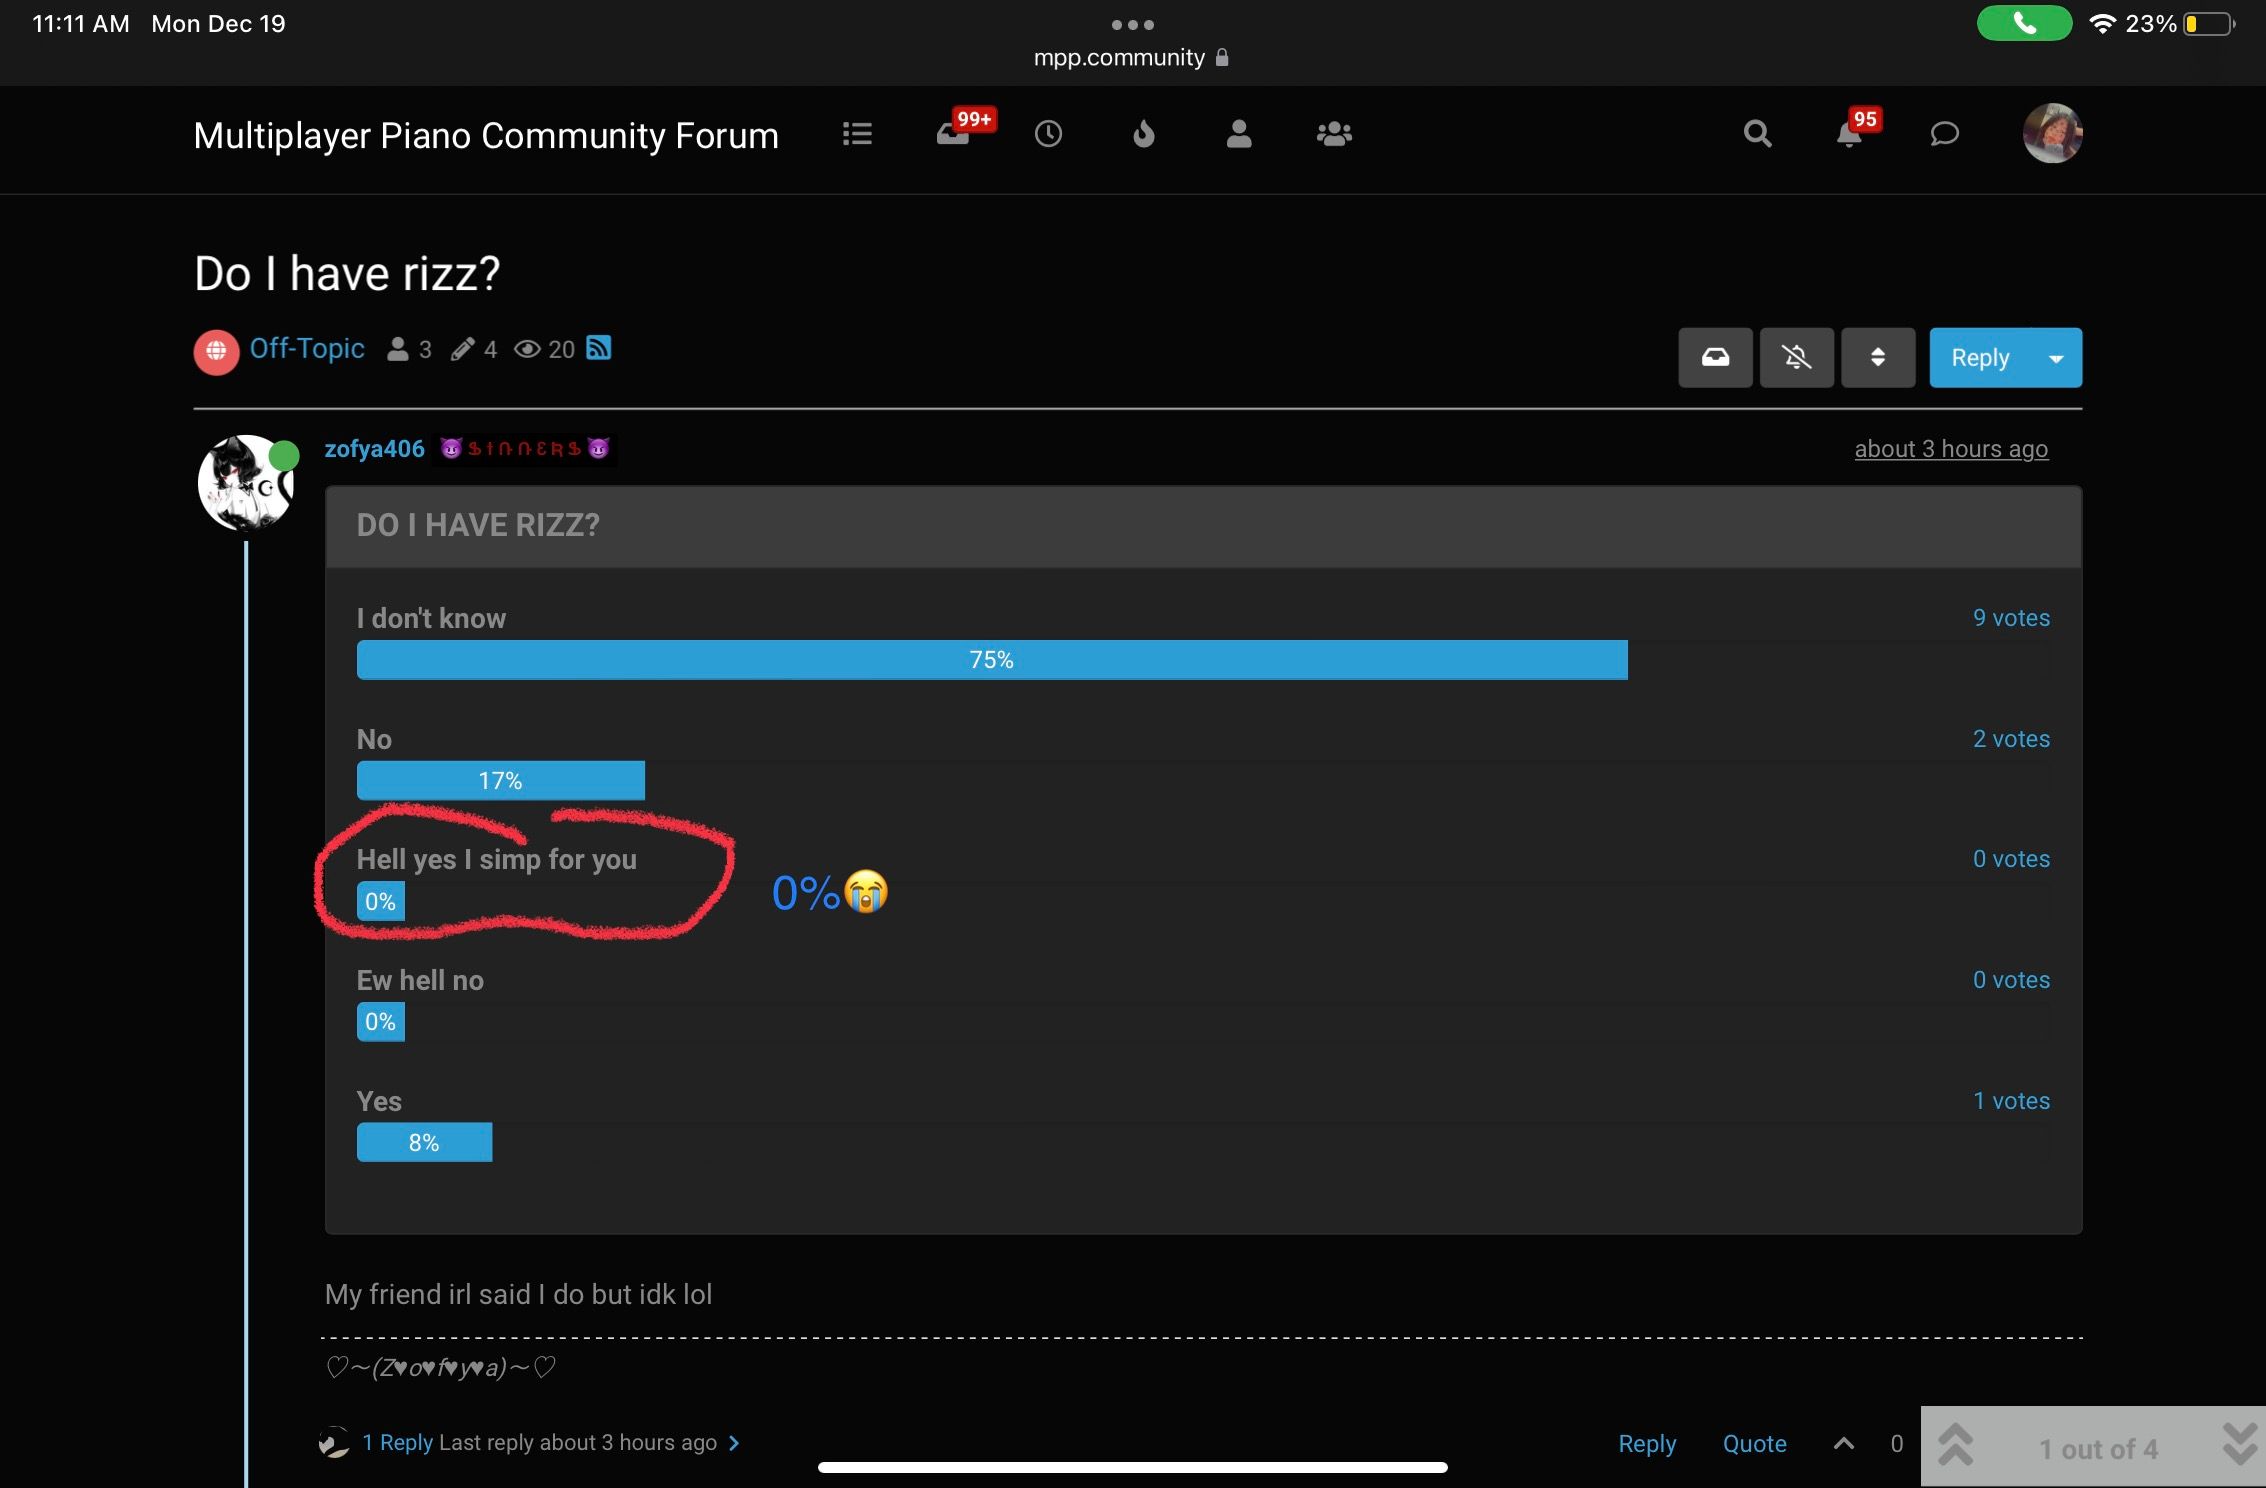Open the users page icon
Screen dimensions: 2266x1488
pos(1239,134)
